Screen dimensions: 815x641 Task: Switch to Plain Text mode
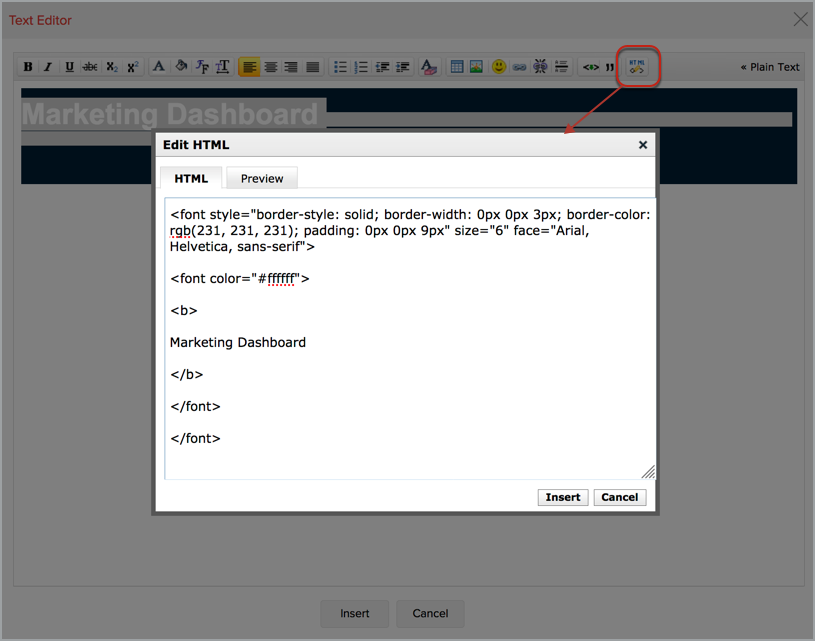[770, 67]
